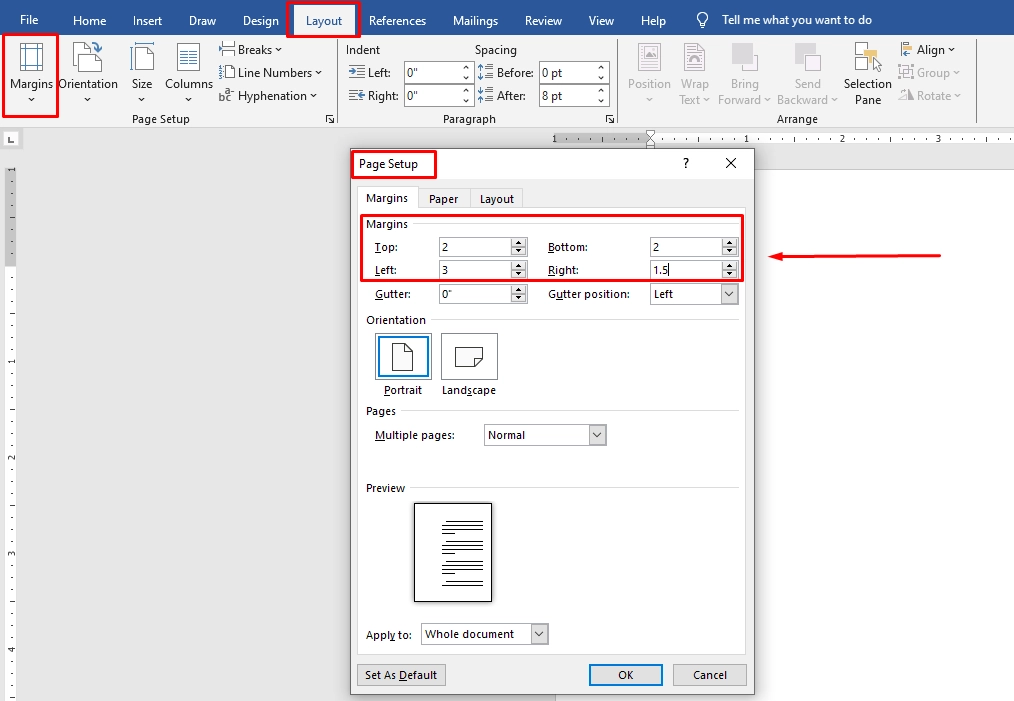Open the Apply to dropdown
Viewport: 1014px width, 701px height.
[x=538, y=633]
